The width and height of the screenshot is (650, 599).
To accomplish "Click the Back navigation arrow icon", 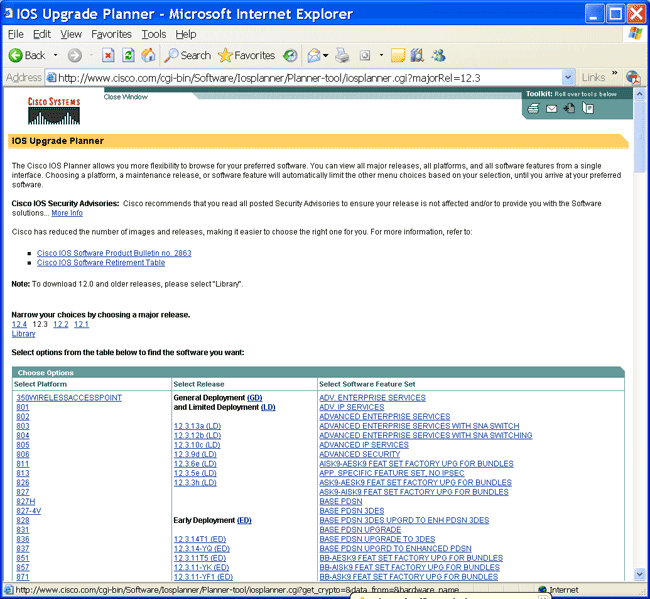I will 15,55.
